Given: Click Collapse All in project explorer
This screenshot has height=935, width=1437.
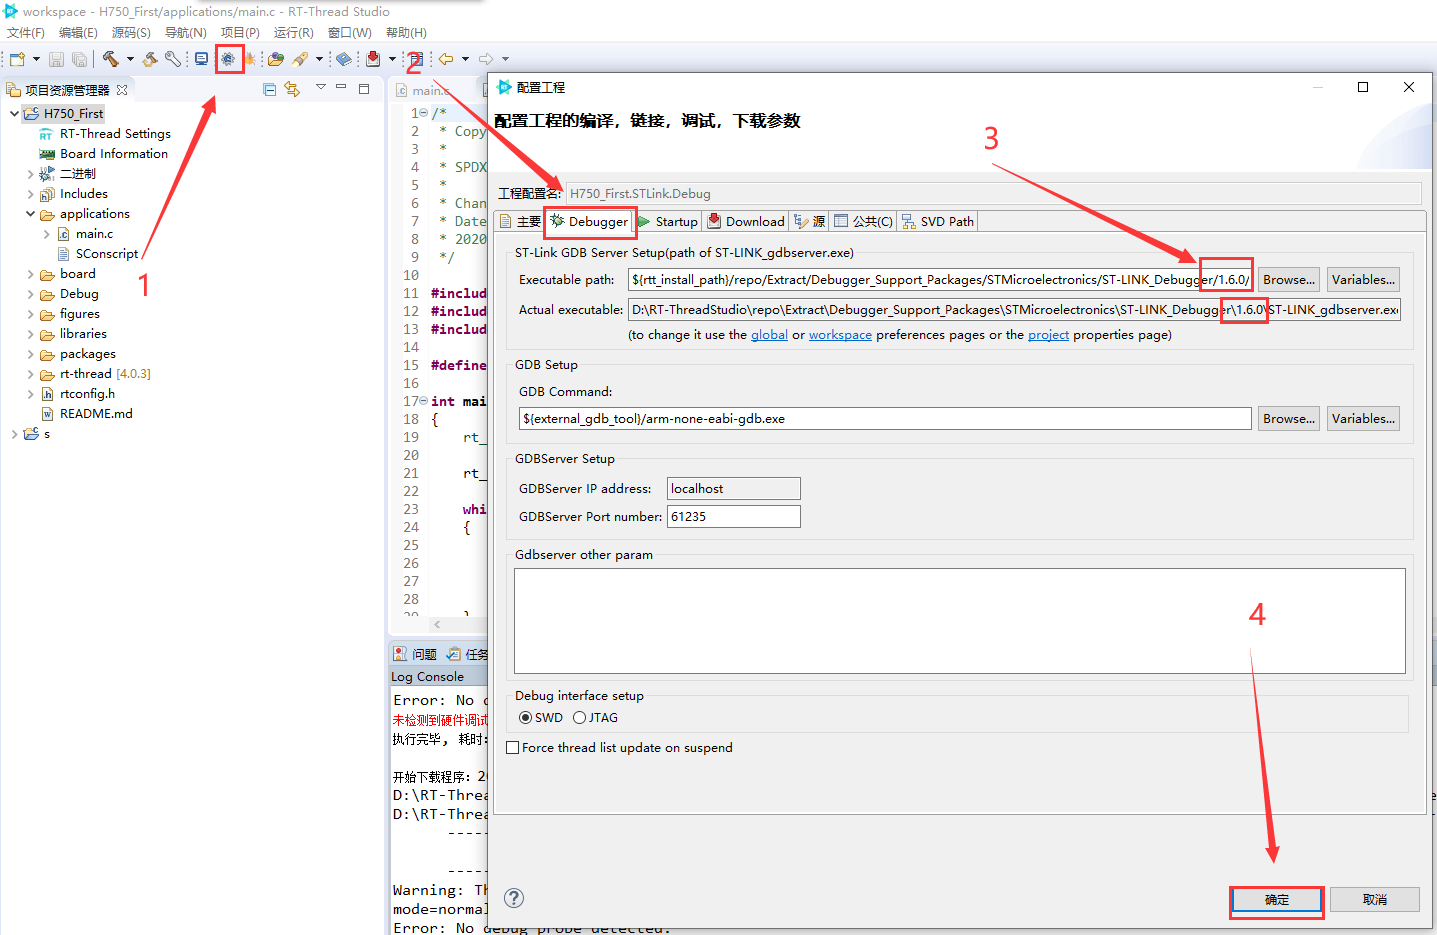Looking at the screenshot, I should tap(269, 89).
